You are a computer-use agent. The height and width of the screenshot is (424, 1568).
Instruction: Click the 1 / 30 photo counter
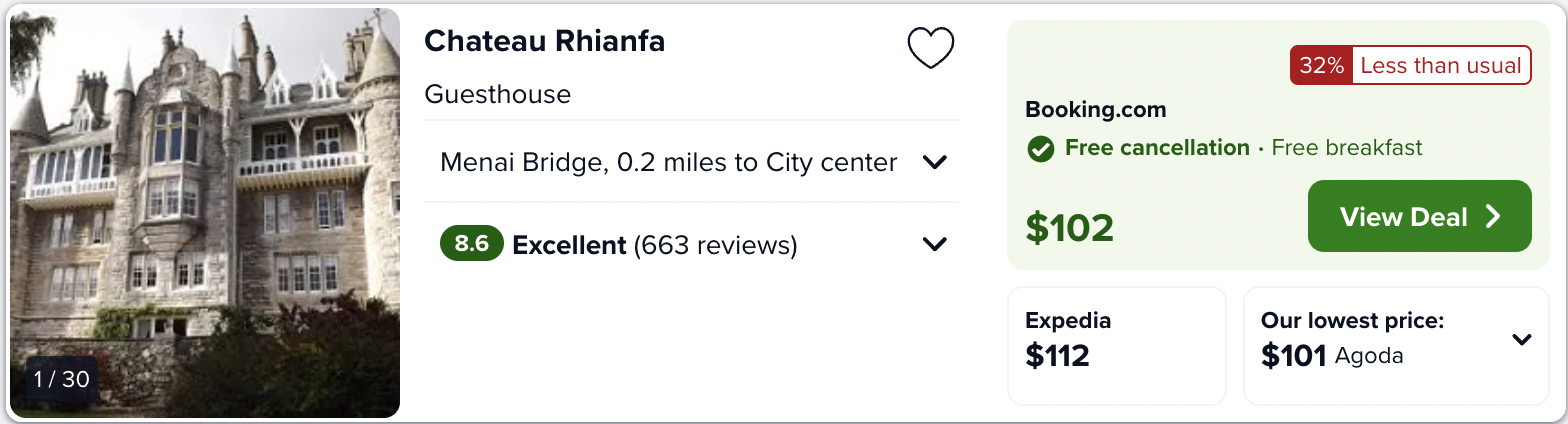(x=62, y=379)
